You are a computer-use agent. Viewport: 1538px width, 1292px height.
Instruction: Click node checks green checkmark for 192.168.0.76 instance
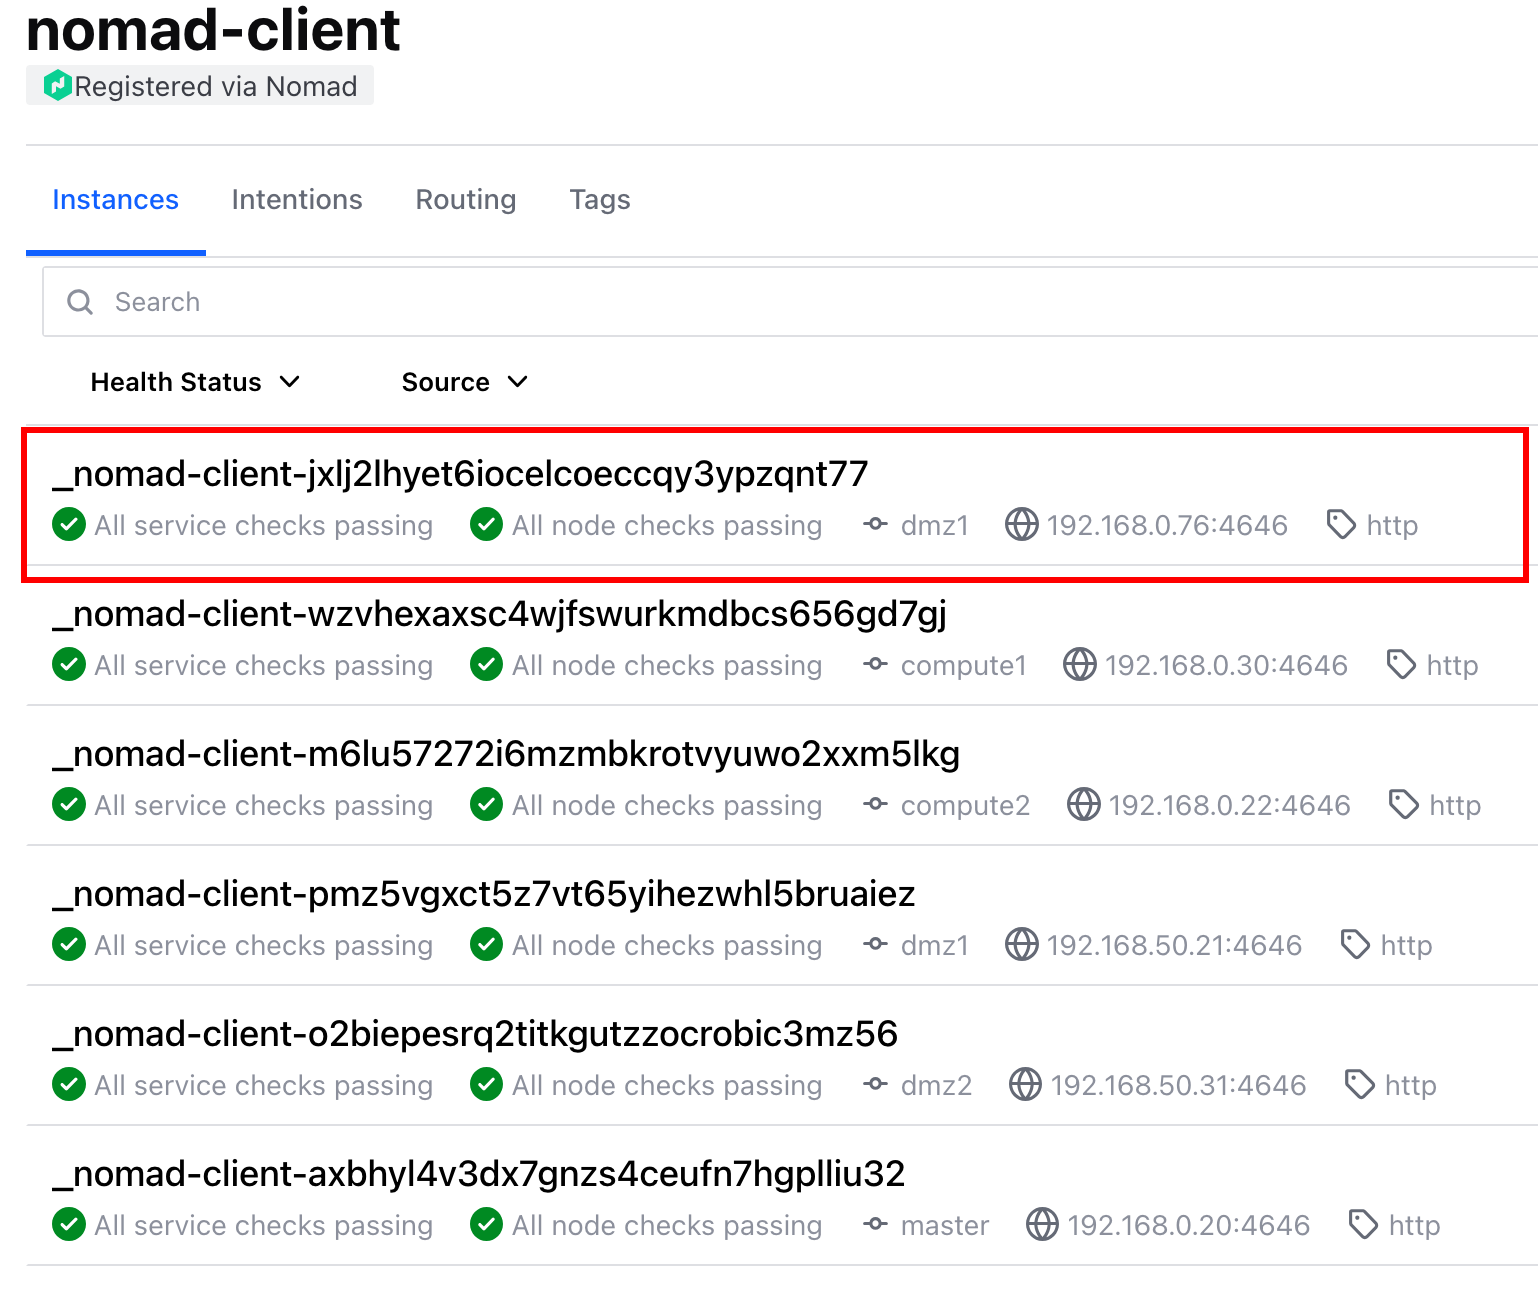tap(487, 525)
